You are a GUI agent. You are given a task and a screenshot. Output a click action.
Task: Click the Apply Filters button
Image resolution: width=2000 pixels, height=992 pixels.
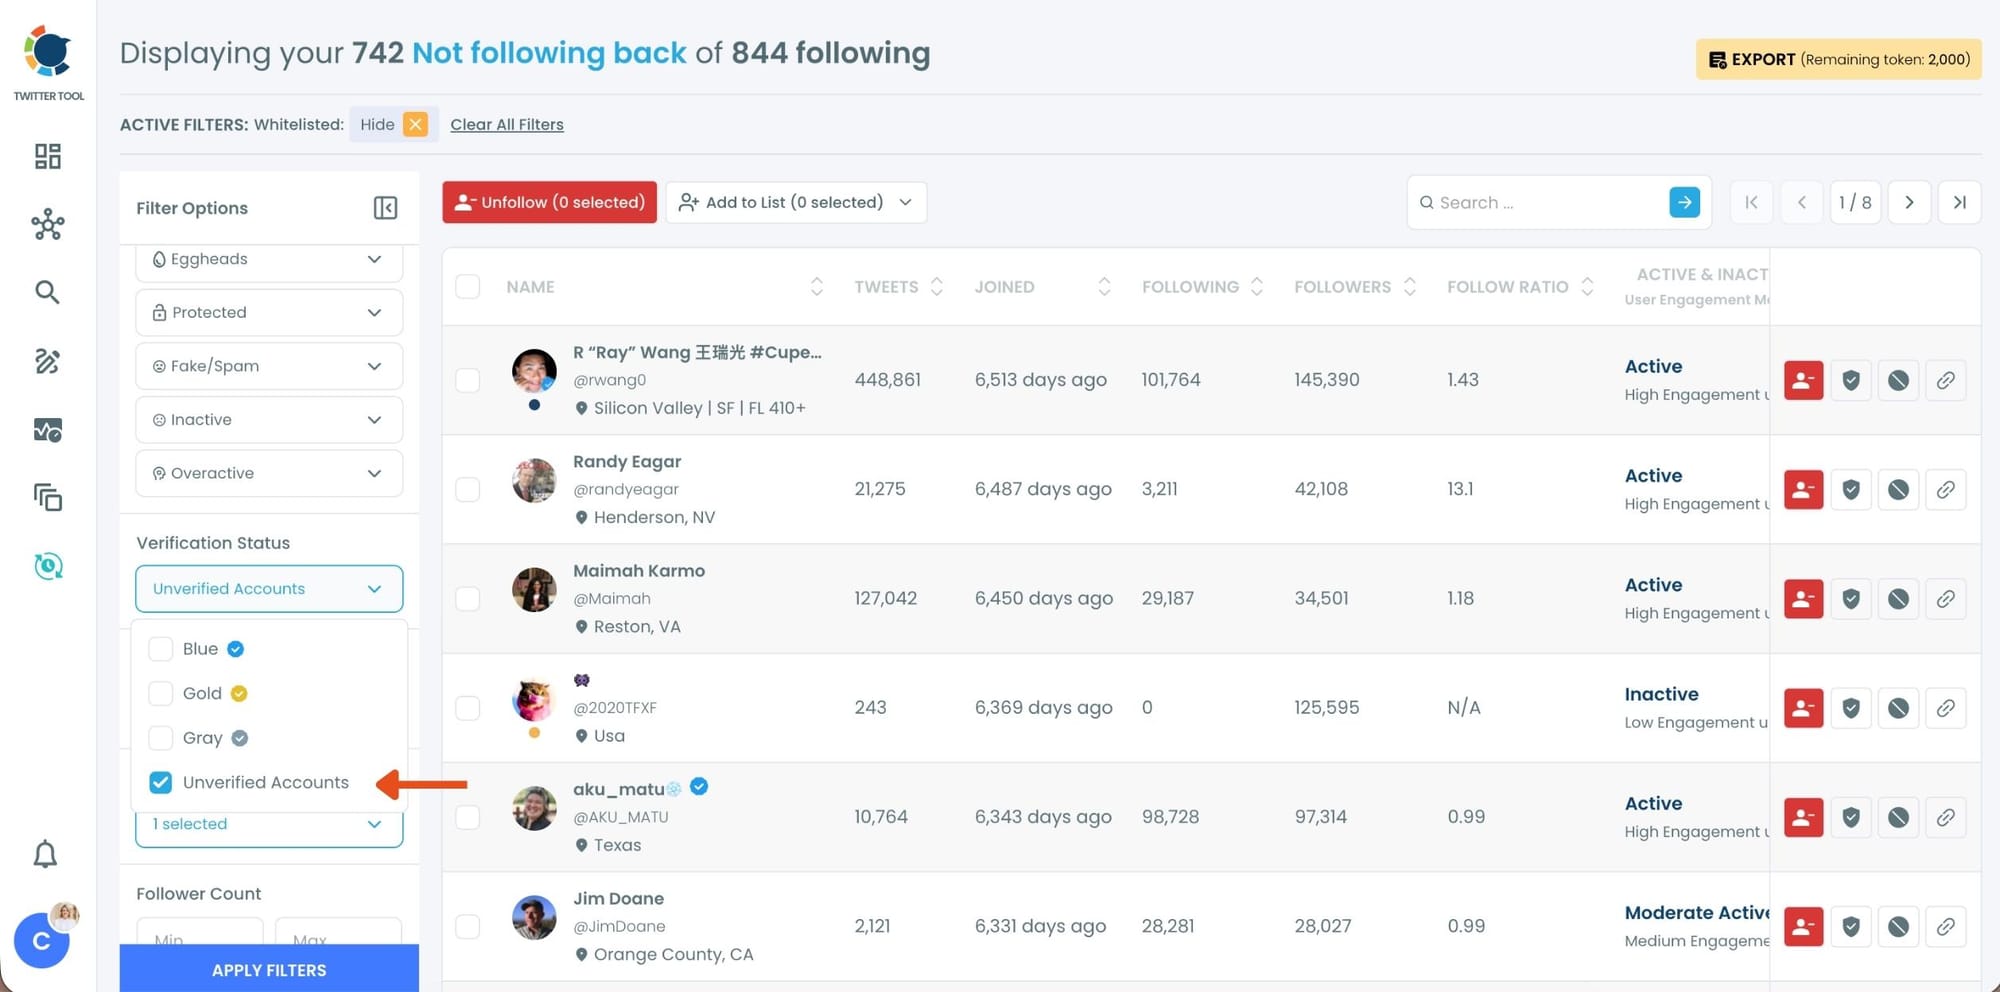(x=269, y=970)
